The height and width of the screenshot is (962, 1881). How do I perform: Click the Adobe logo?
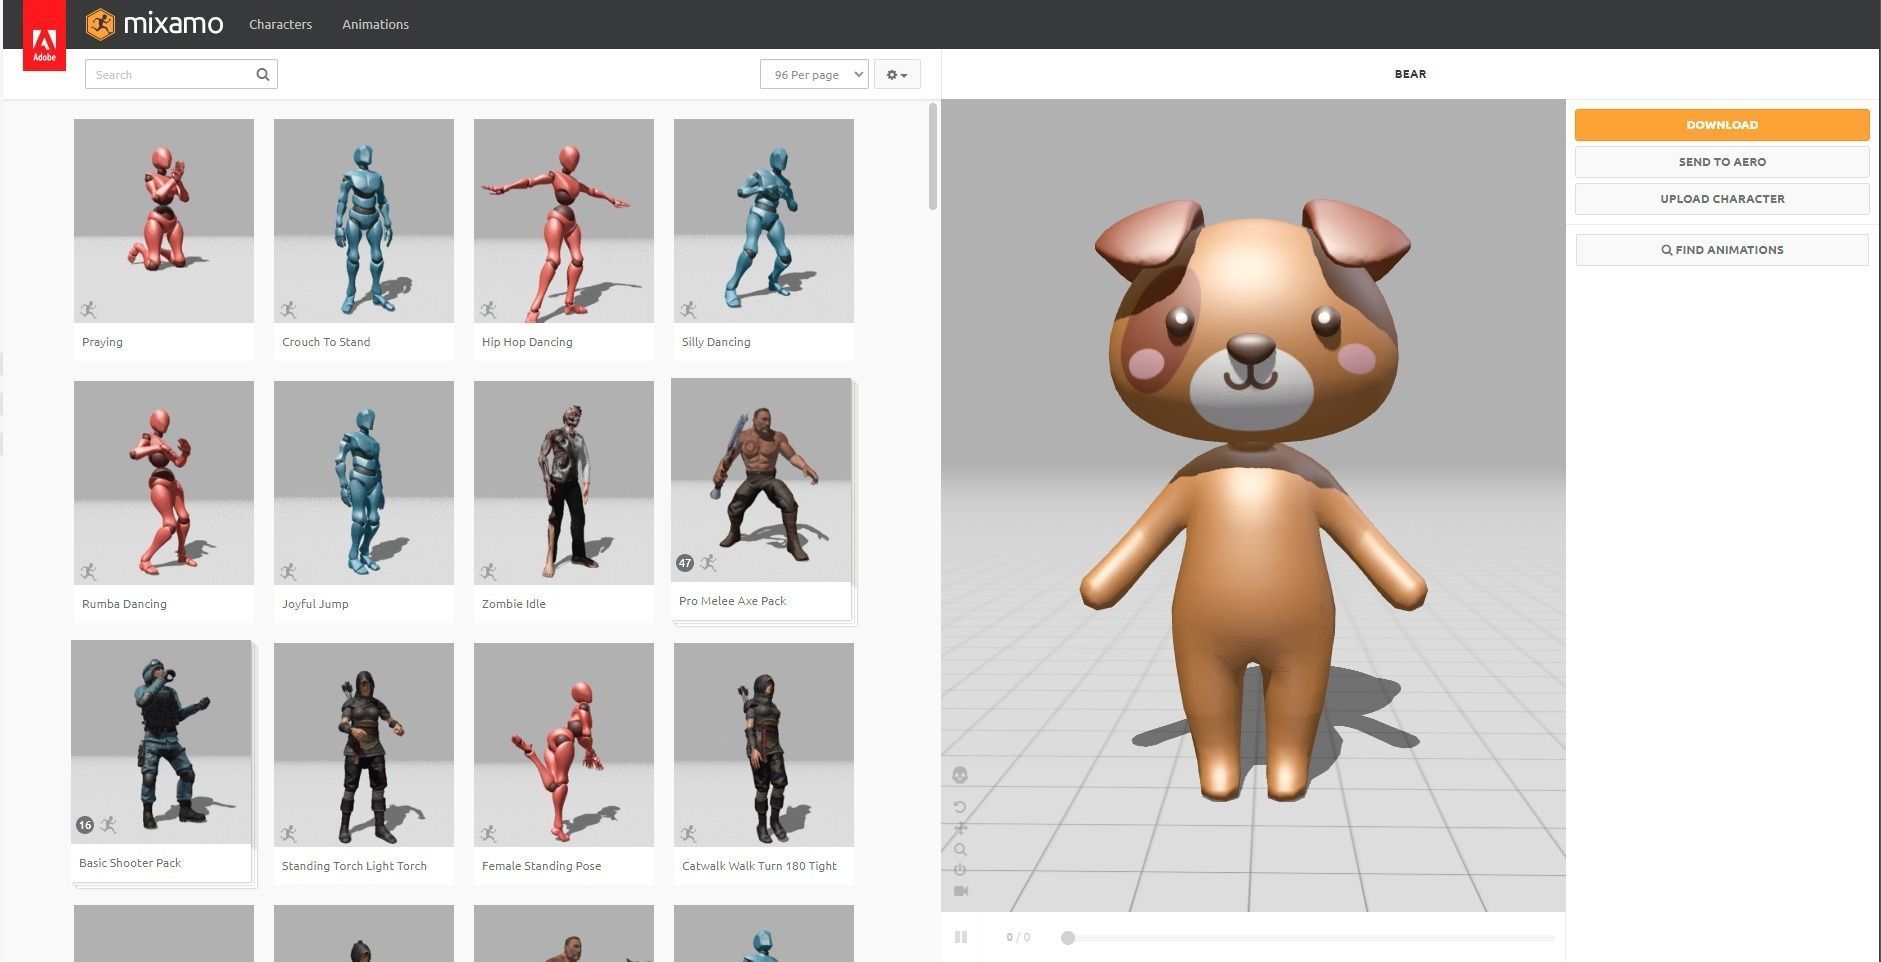[x=44, y=35]
